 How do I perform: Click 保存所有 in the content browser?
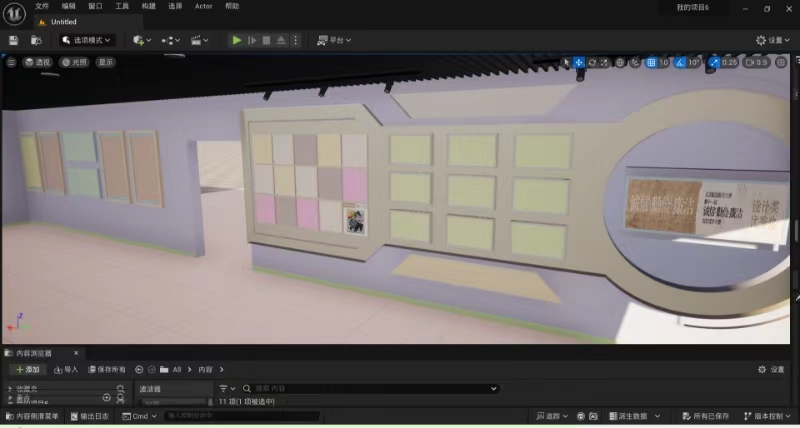106,369
